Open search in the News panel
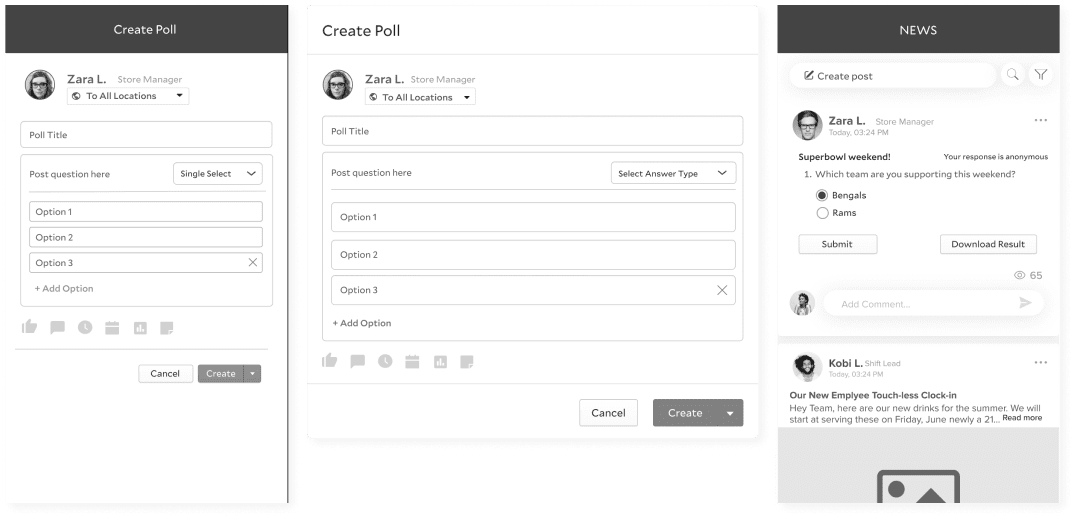The height and width of the screenshot is (518, 1075). [1013, 75]
